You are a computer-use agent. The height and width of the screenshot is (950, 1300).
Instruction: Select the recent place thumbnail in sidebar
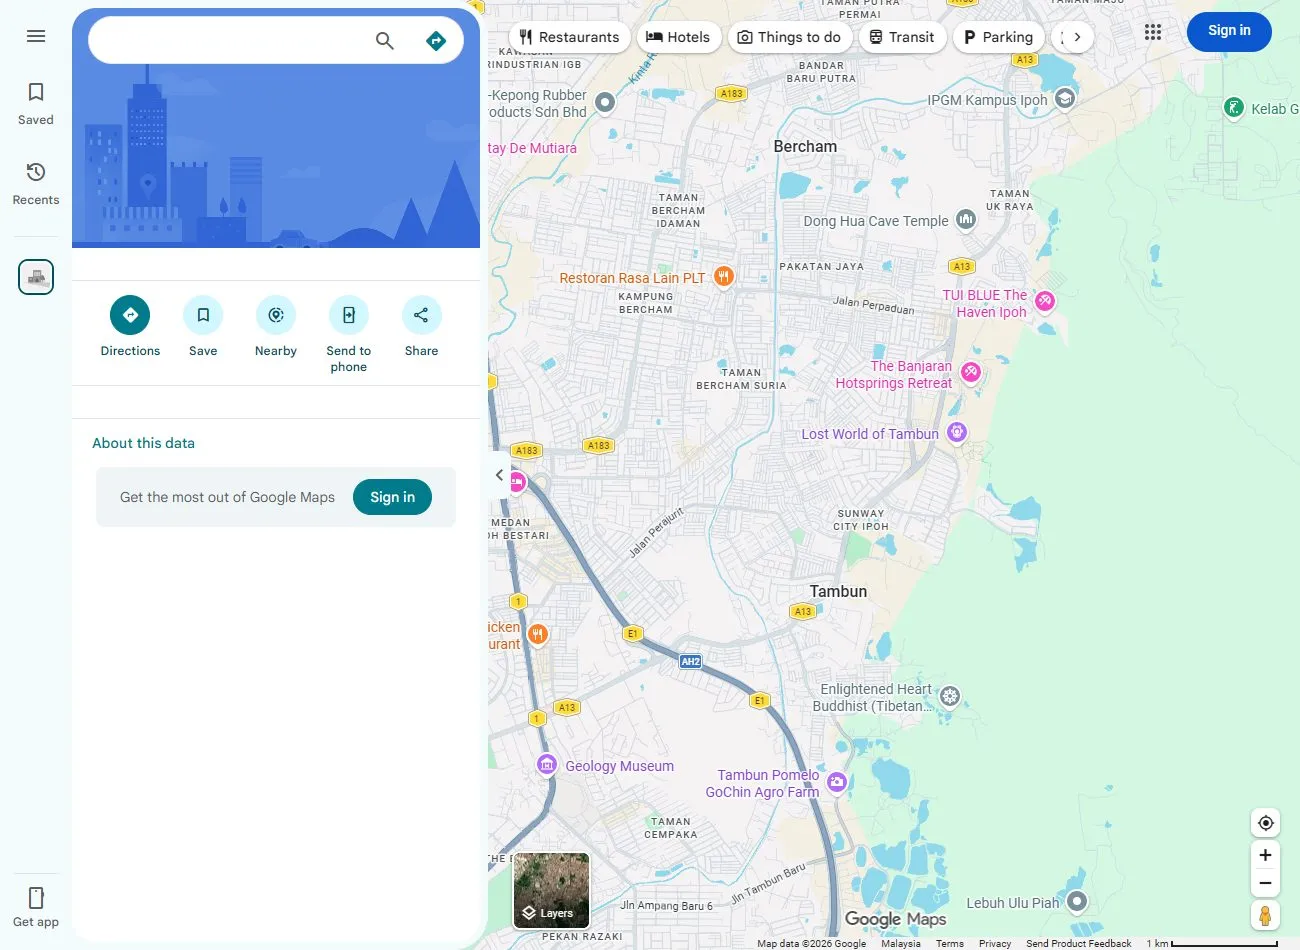point(36,277)
